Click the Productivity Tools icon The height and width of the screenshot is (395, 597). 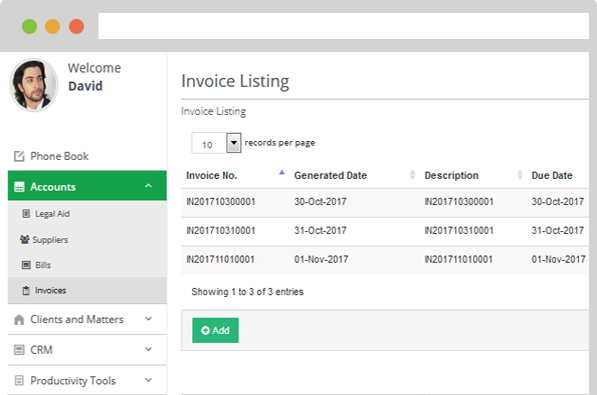click(x=19, y=380)
